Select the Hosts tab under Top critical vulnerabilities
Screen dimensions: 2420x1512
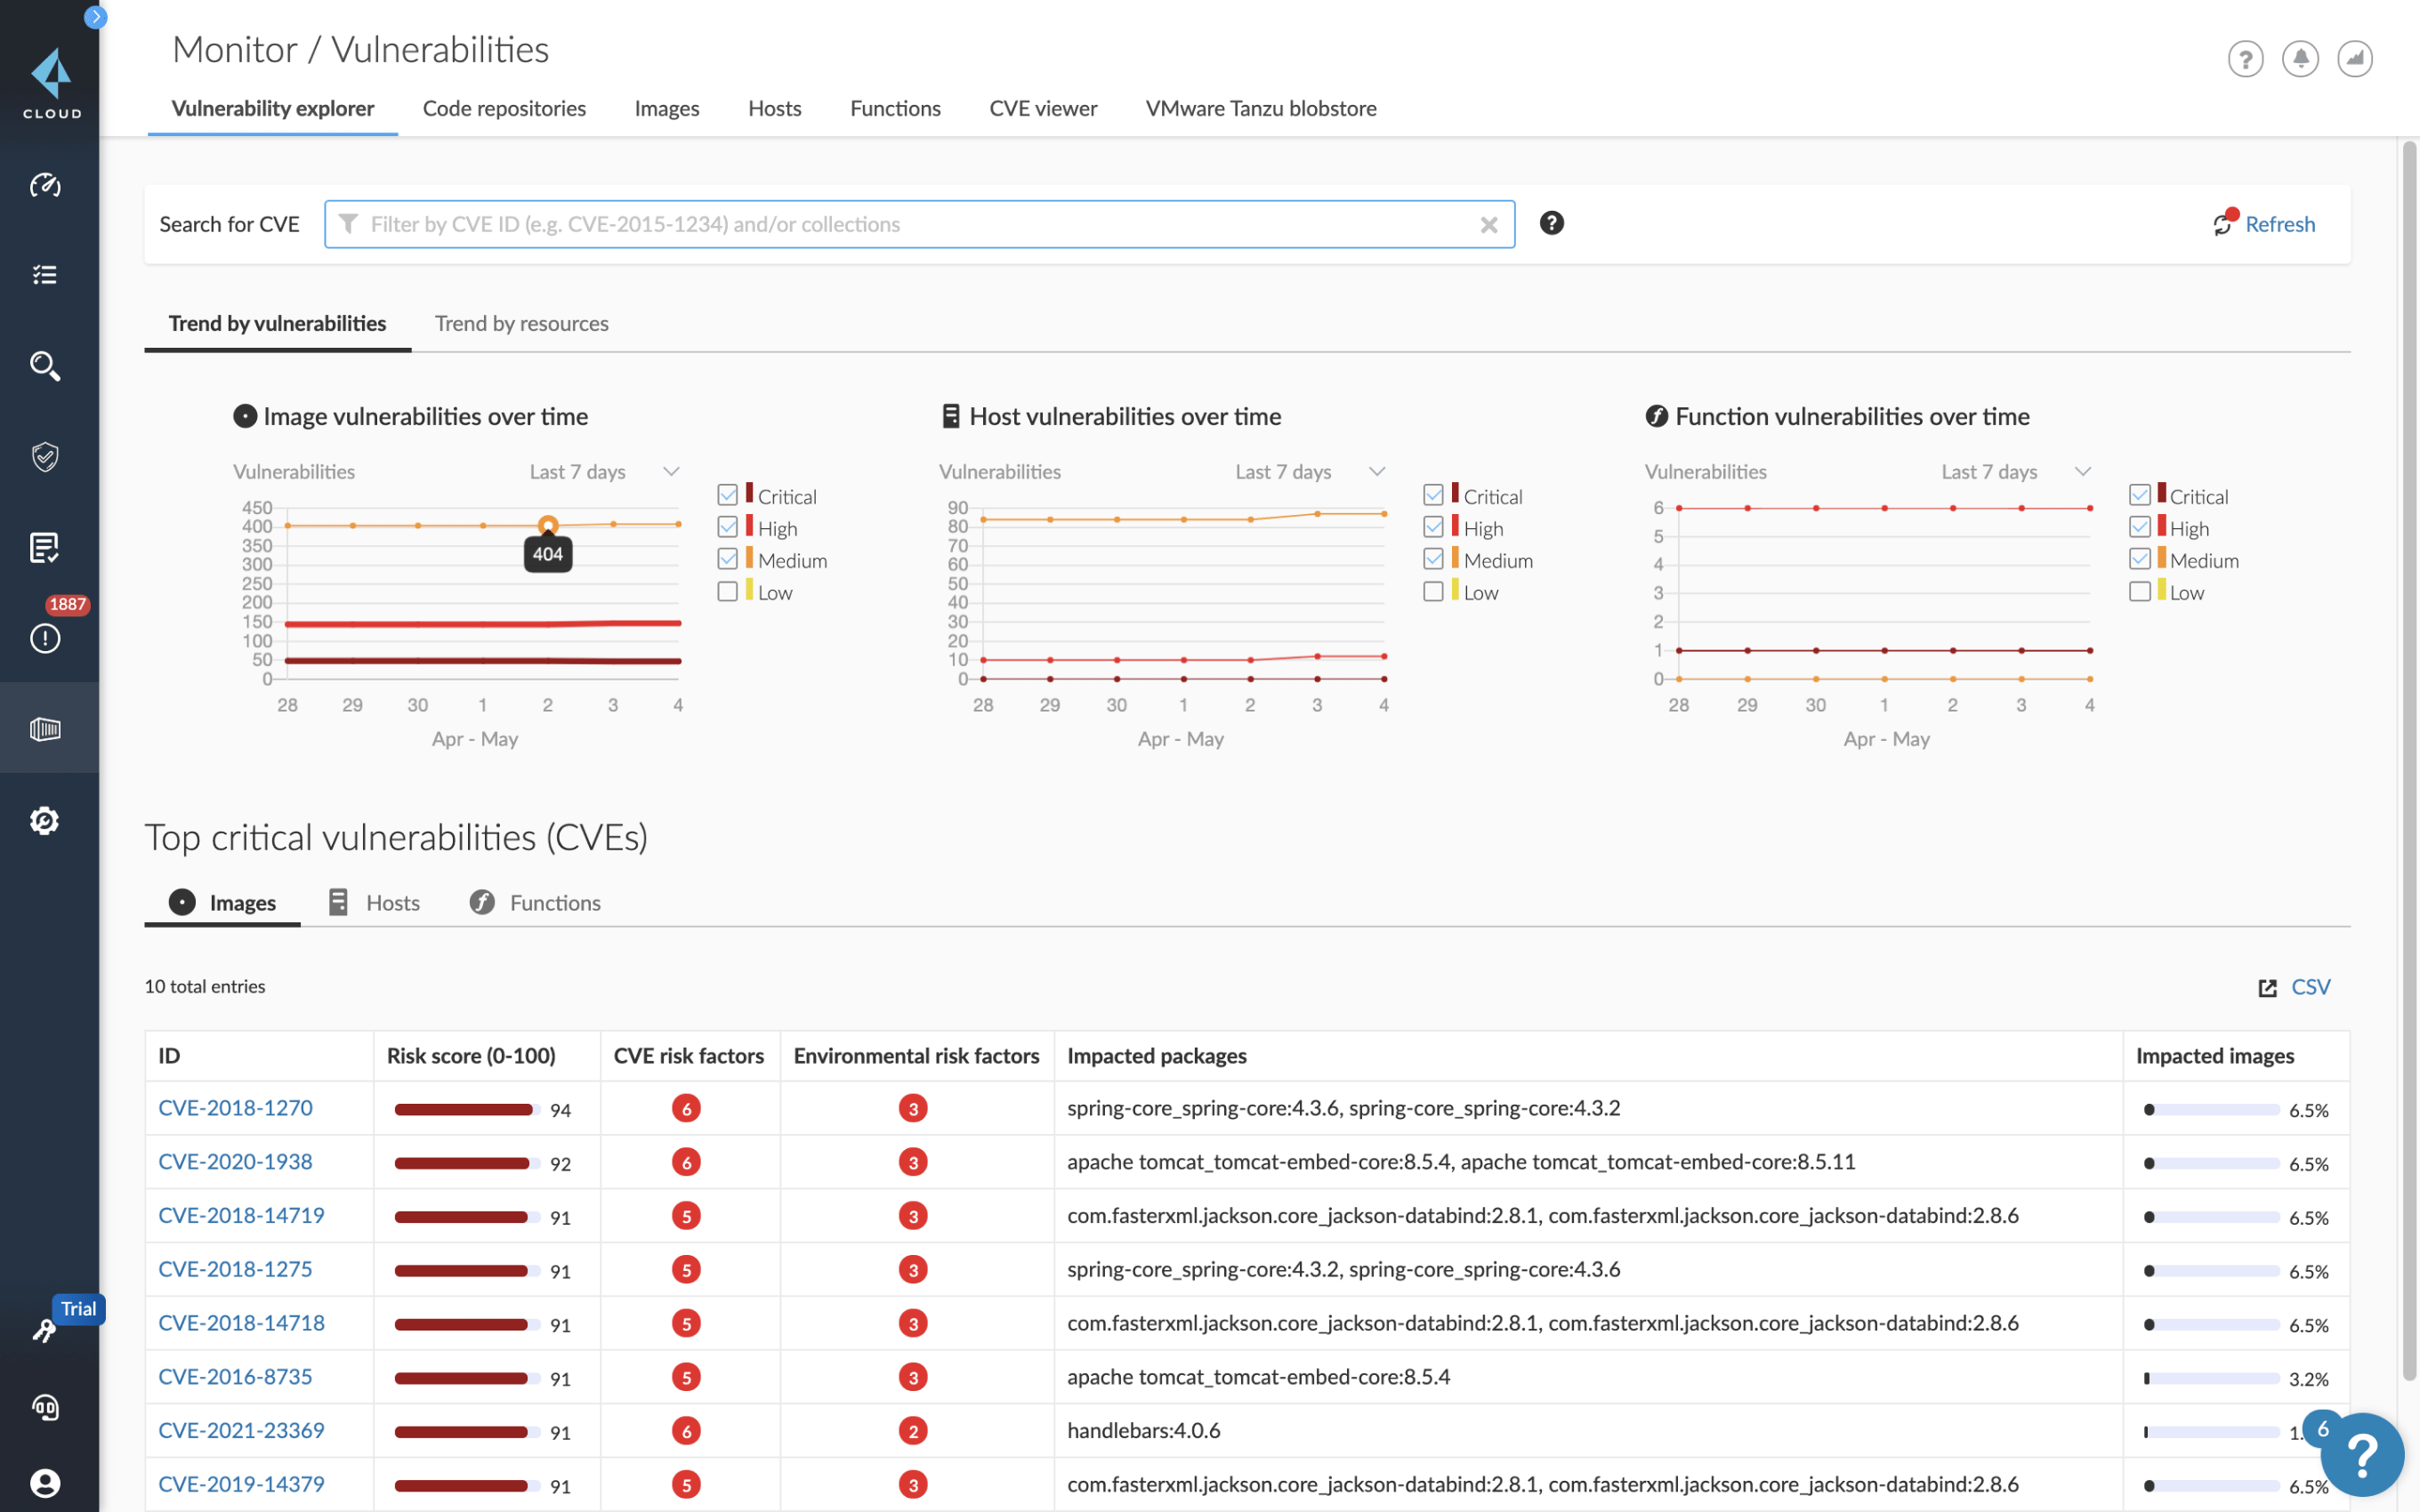tap(392, 903)
